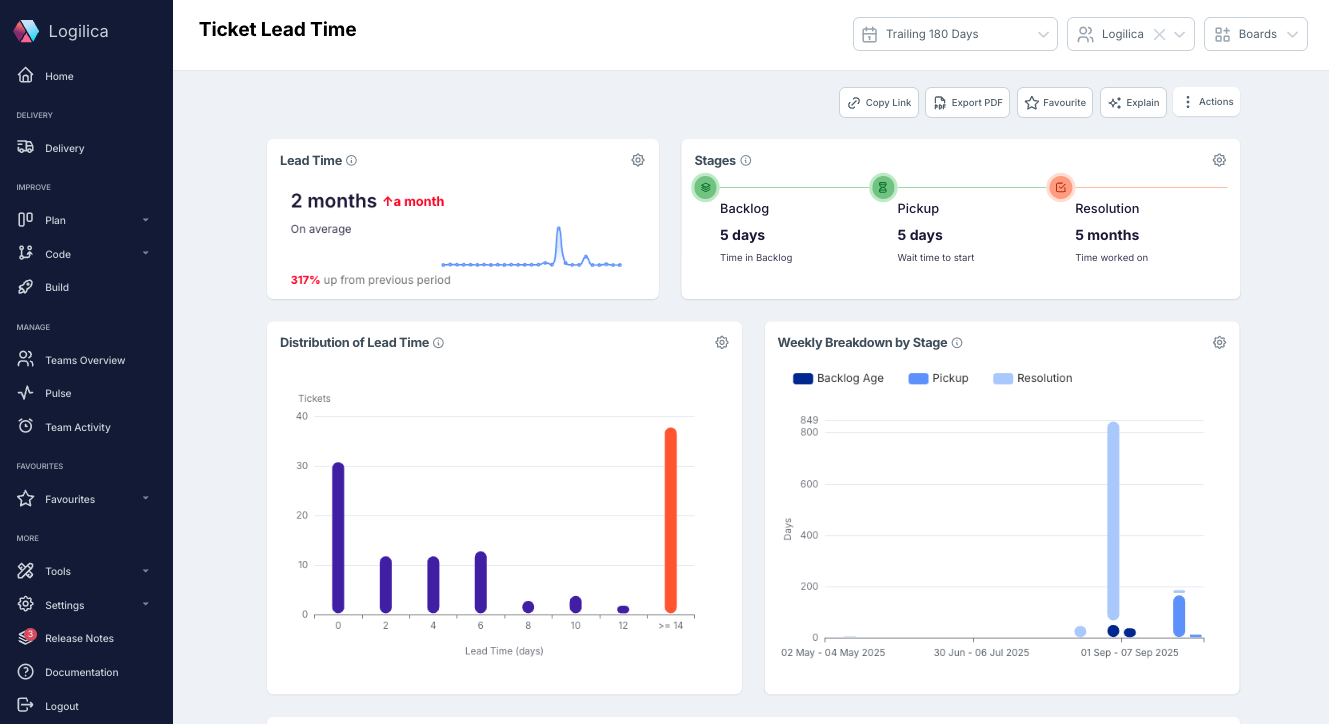Viewport: 1329px width, 724px height.
Task: Open the Home page from sidebar
Action: [57, 75]
